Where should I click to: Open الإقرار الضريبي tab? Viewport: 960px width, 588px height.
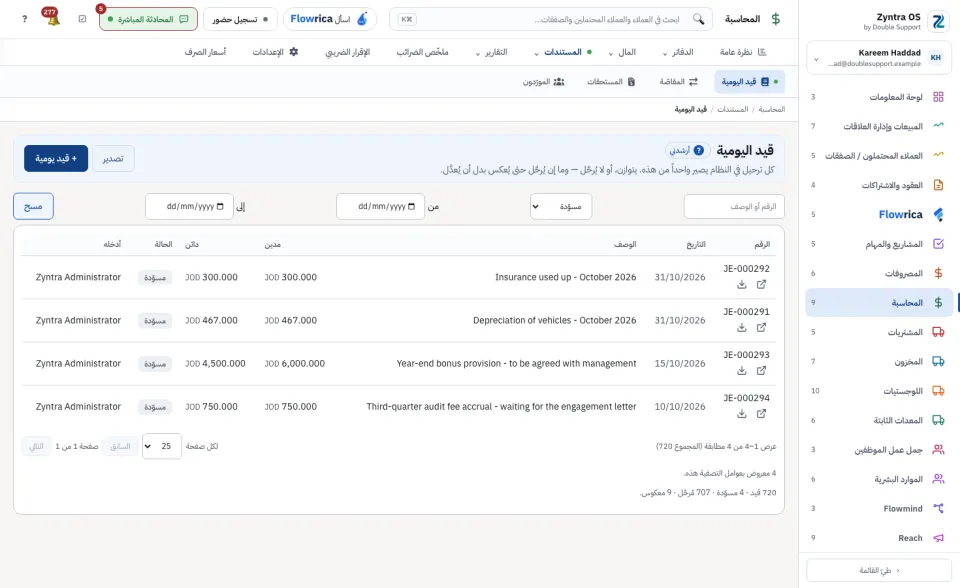[x=348, y=52]
